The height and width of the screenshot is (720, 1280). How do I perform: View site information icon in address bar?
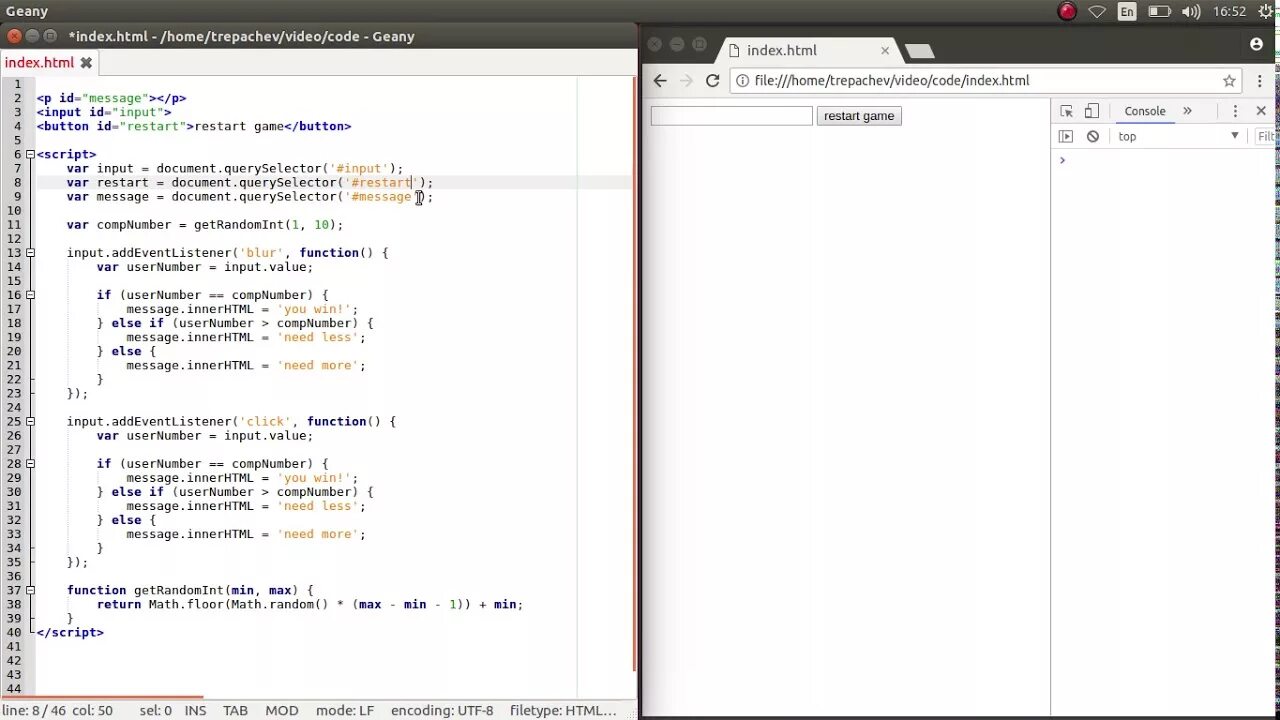coord(742,81)
